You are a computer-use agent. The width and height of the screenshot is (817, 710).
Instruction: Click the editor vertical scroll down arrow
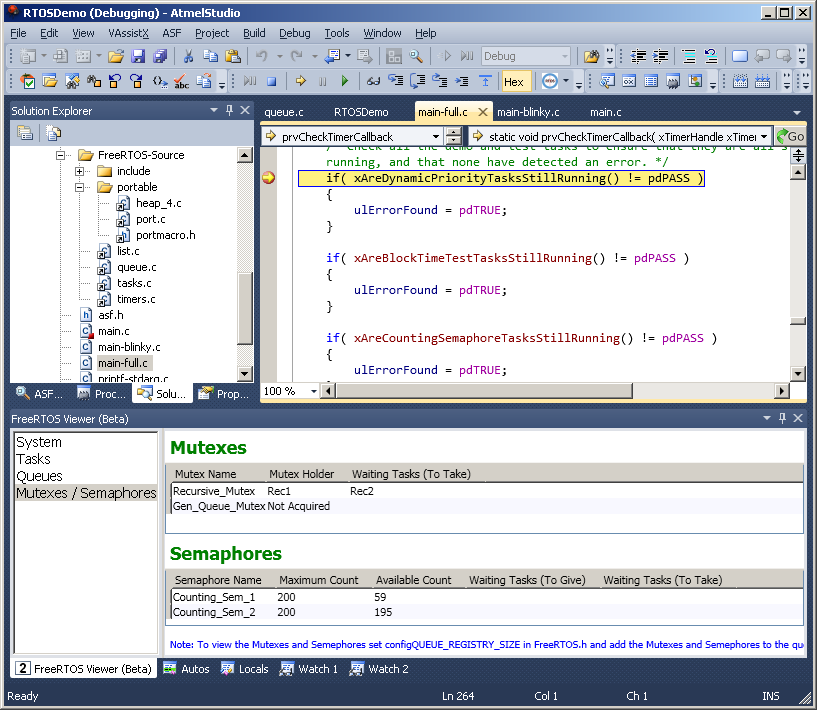click(798, 373)
